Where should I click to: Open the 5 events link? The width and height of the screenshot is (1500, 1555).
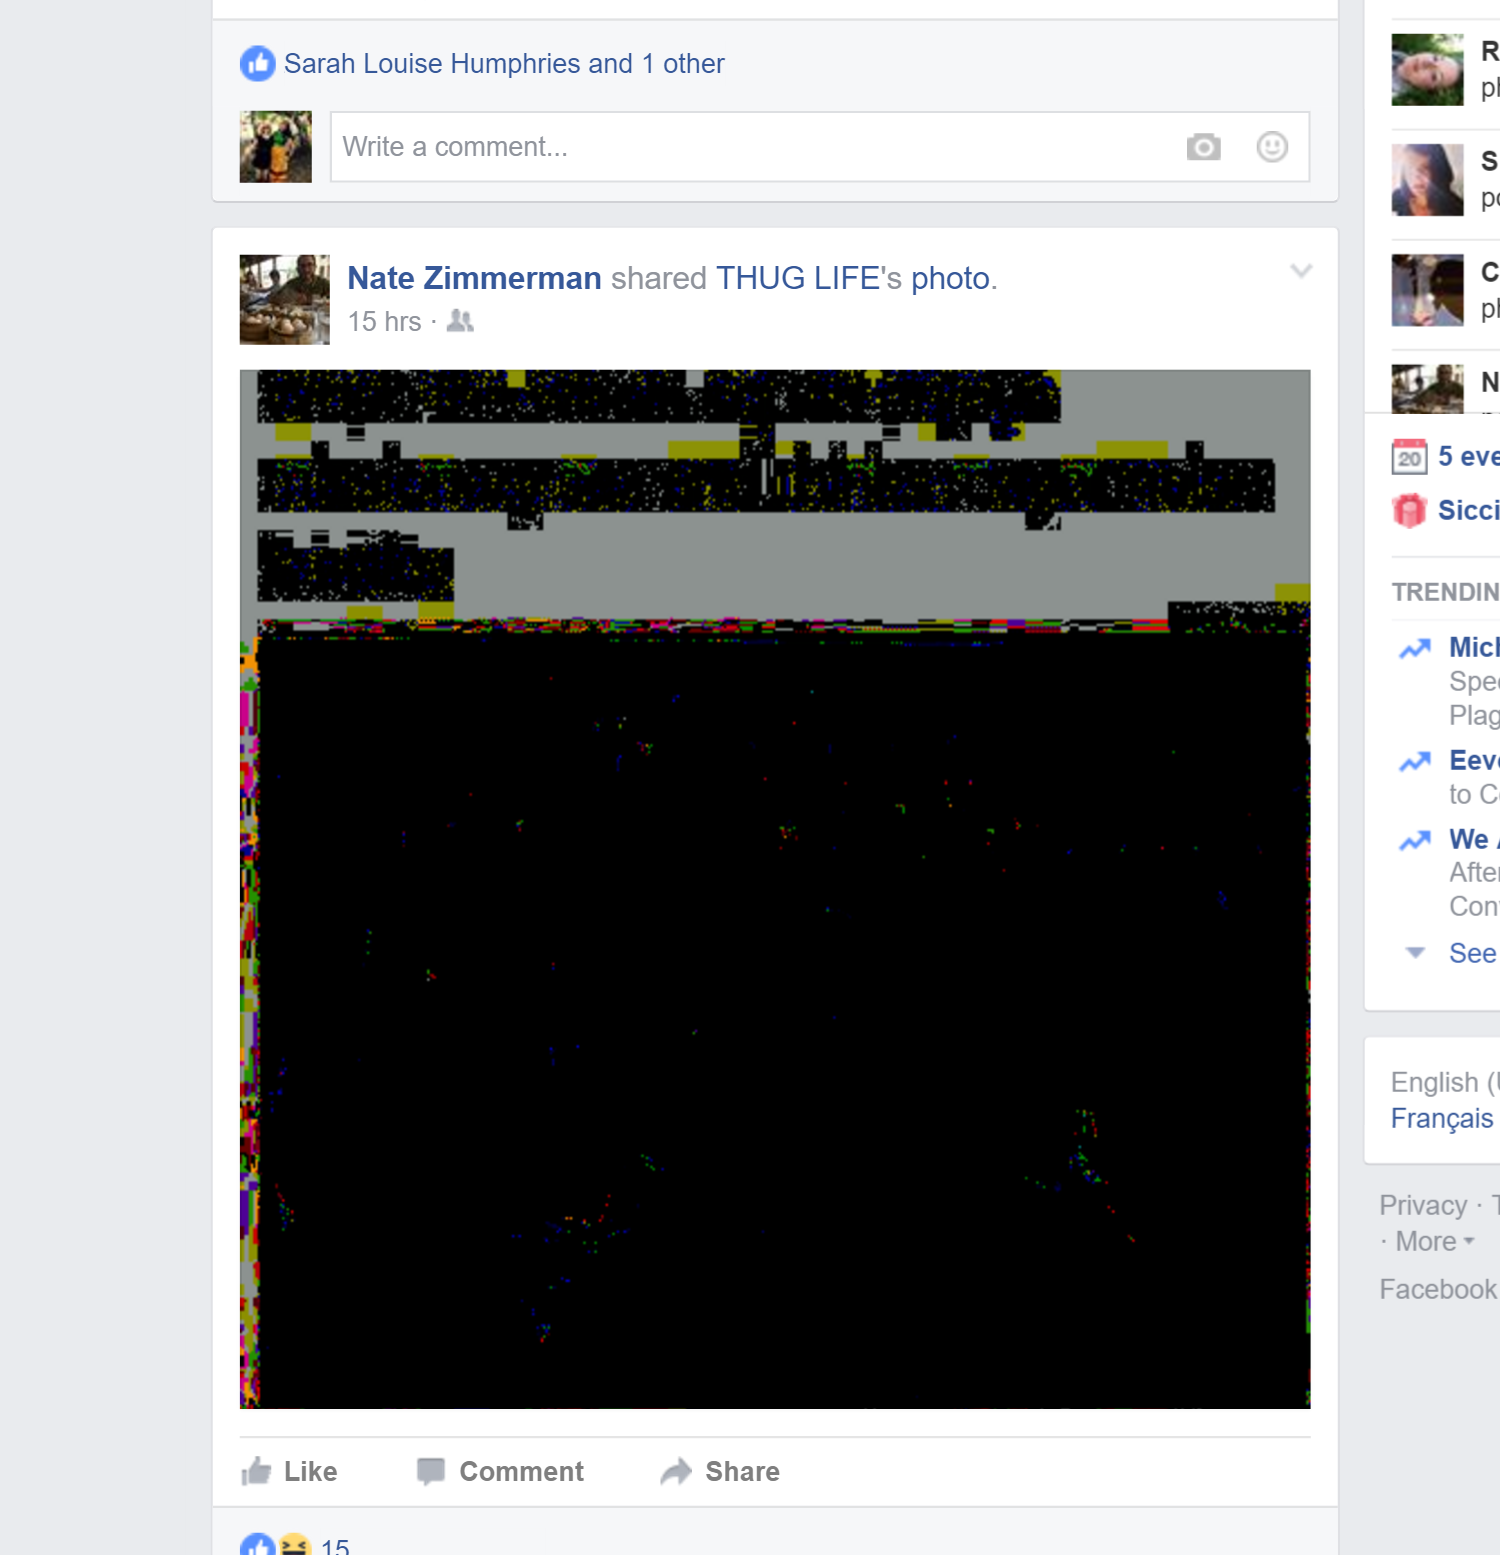point(1469,456)
